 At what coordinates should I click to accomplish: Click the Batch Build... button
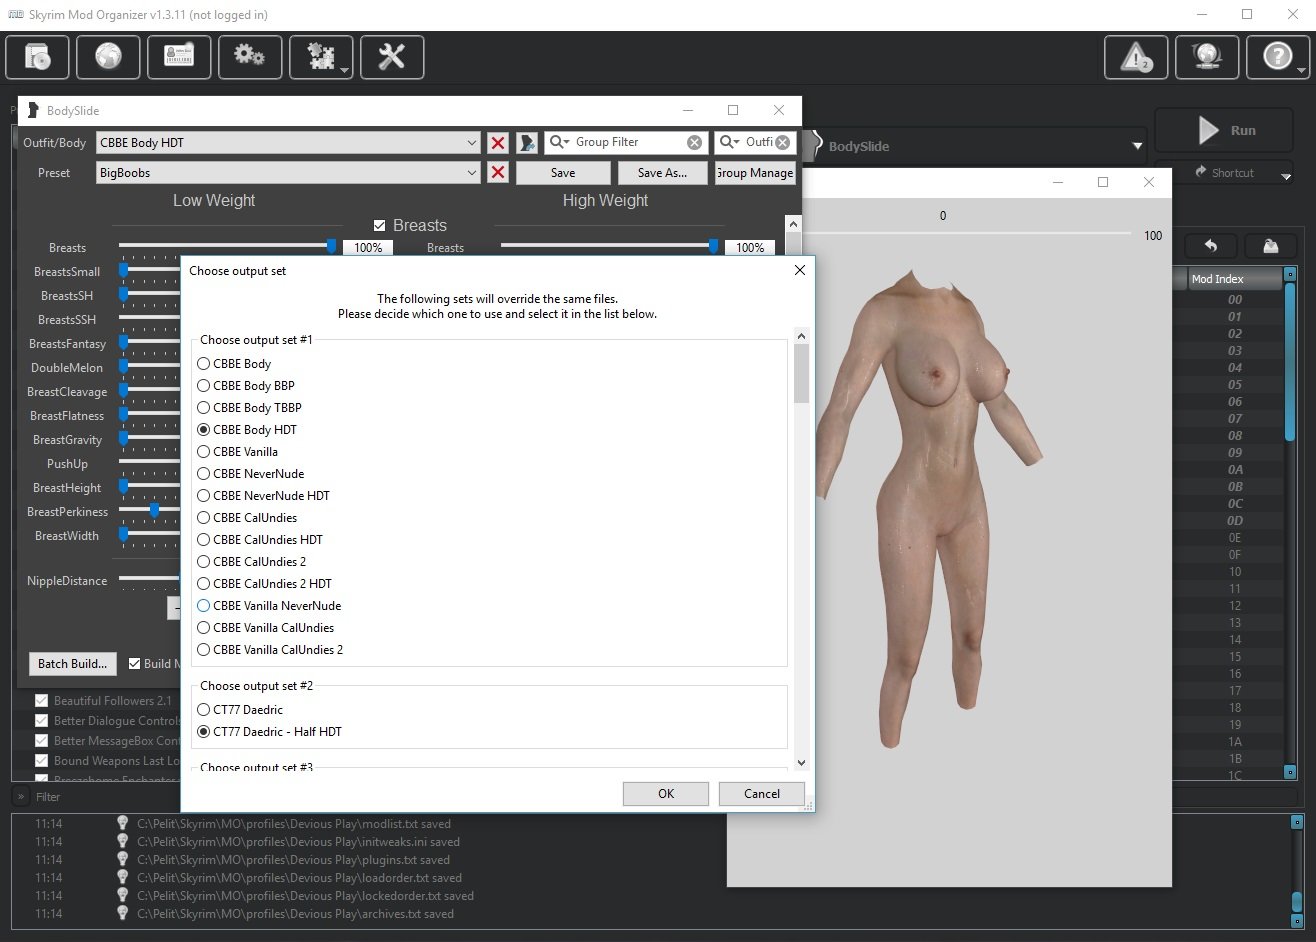click(72, 664)
